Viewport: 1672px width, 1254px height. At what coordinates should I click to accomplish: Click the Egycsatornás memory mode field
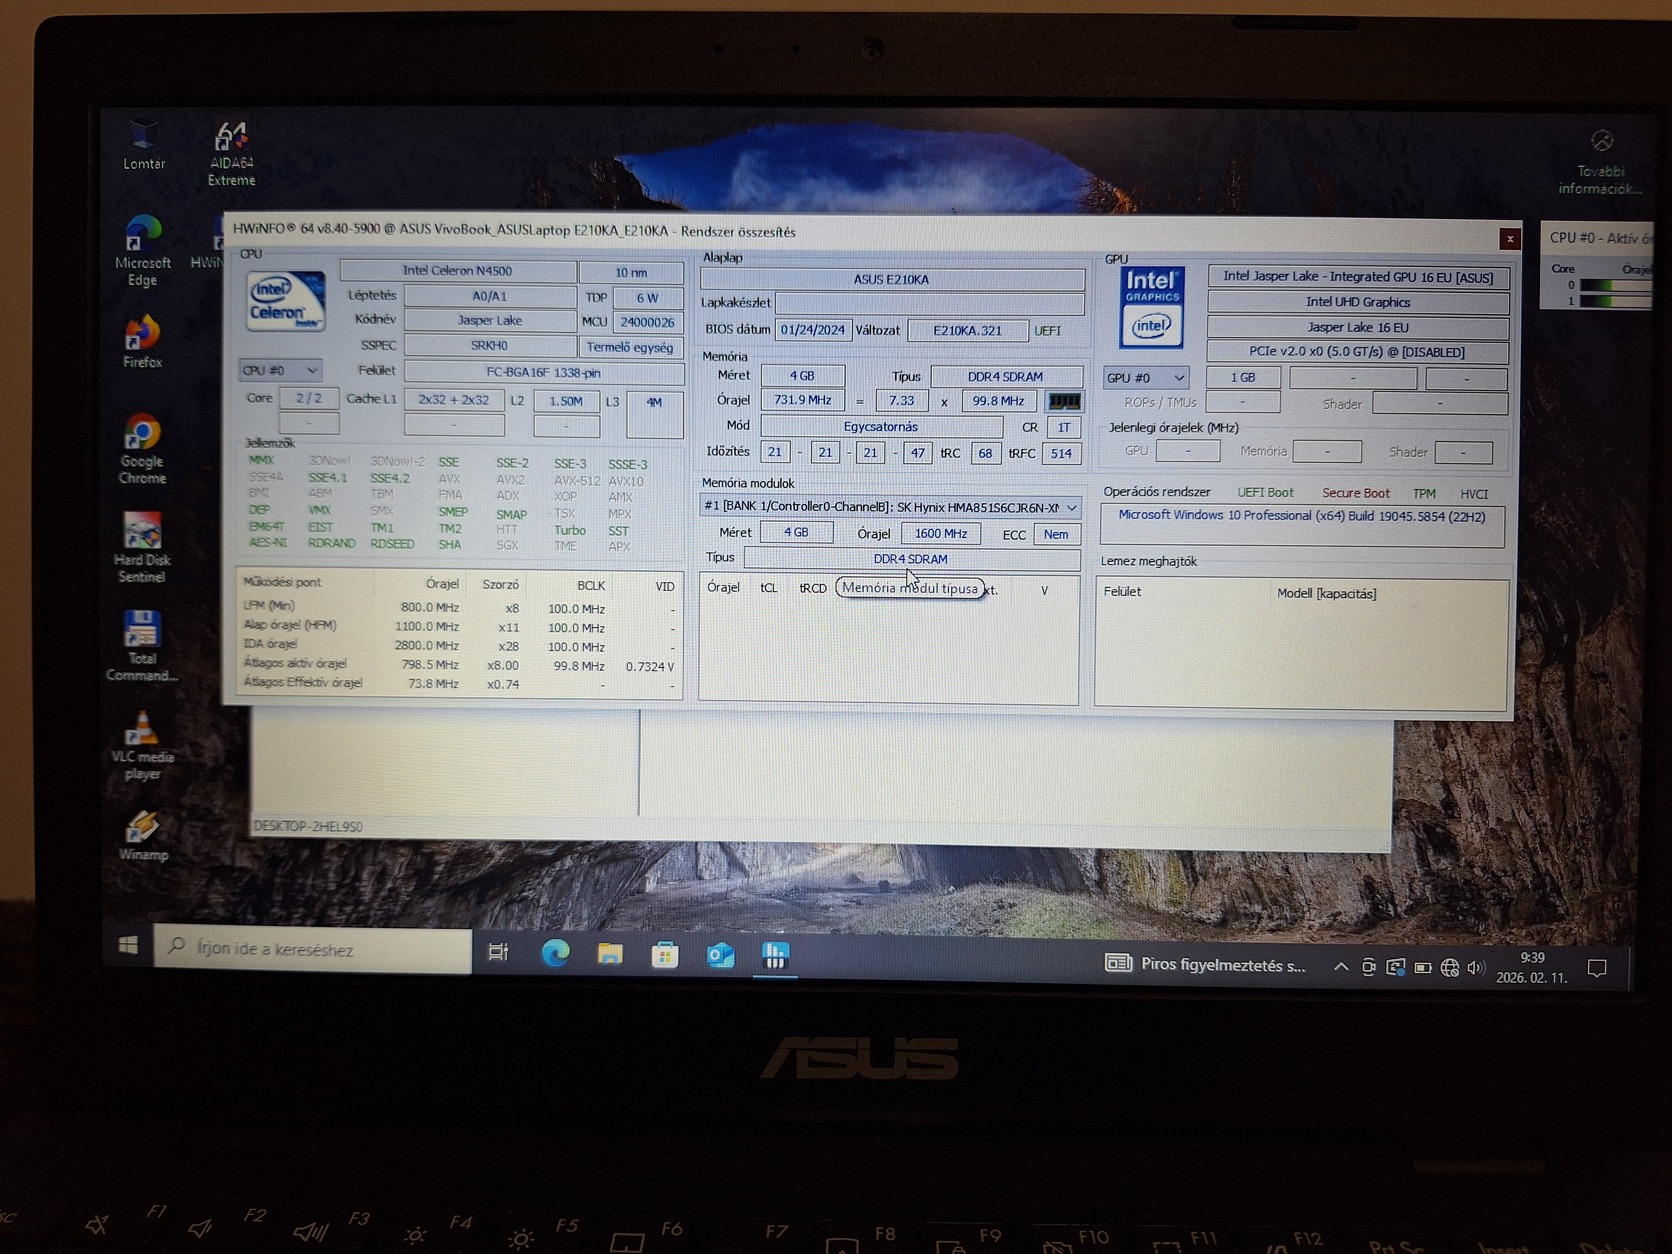(880, 426)
